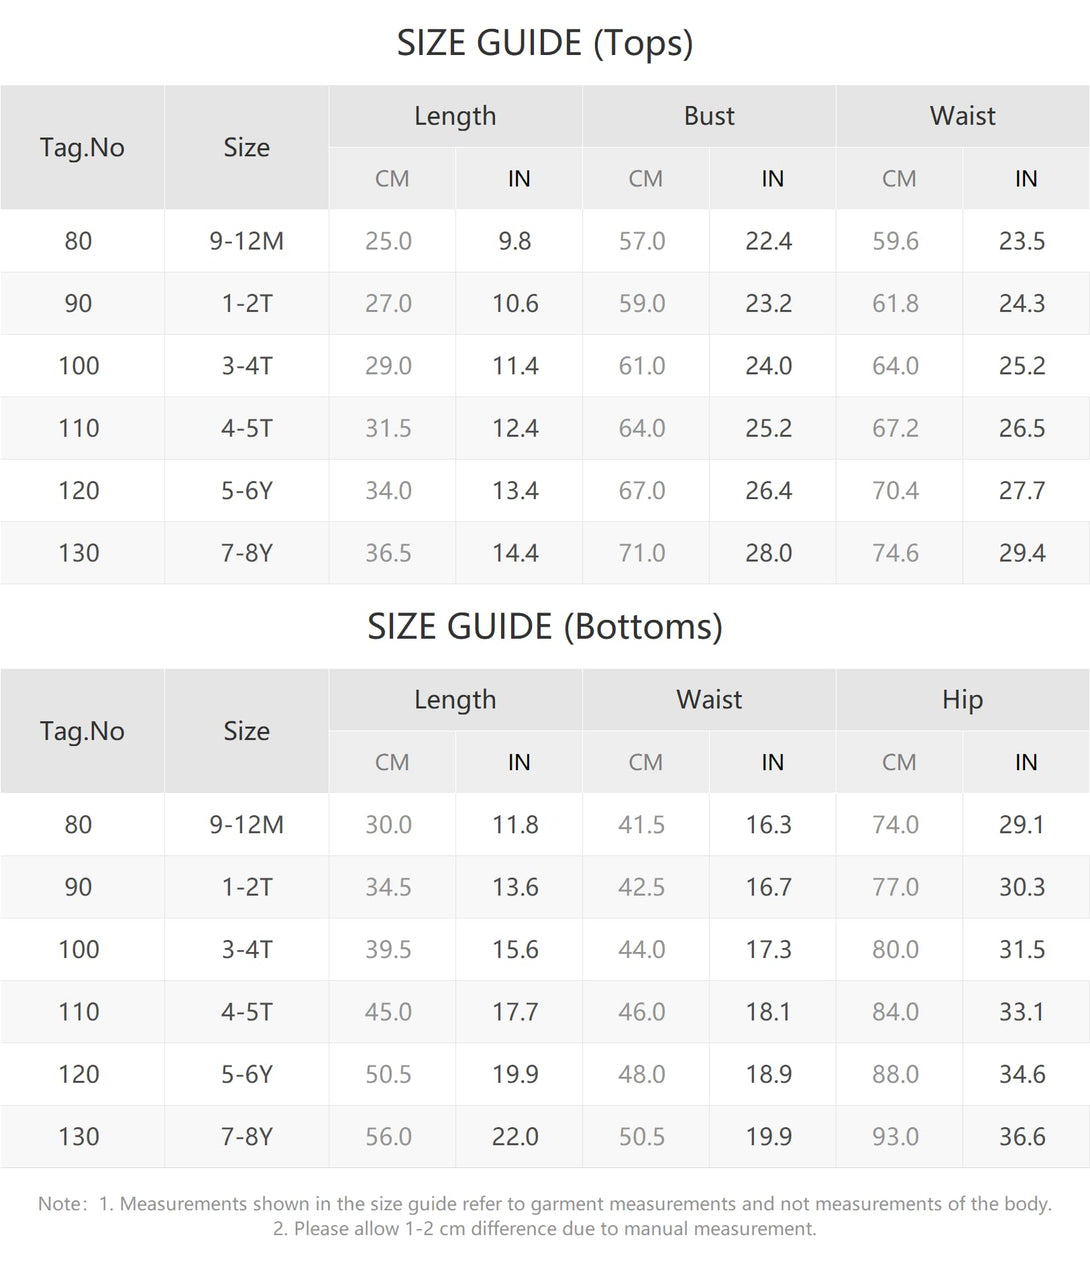Click the Bottoms table Size header
Image resolution: width=1090 pixels, height=1266 pixels.
[x=246, y=732]
